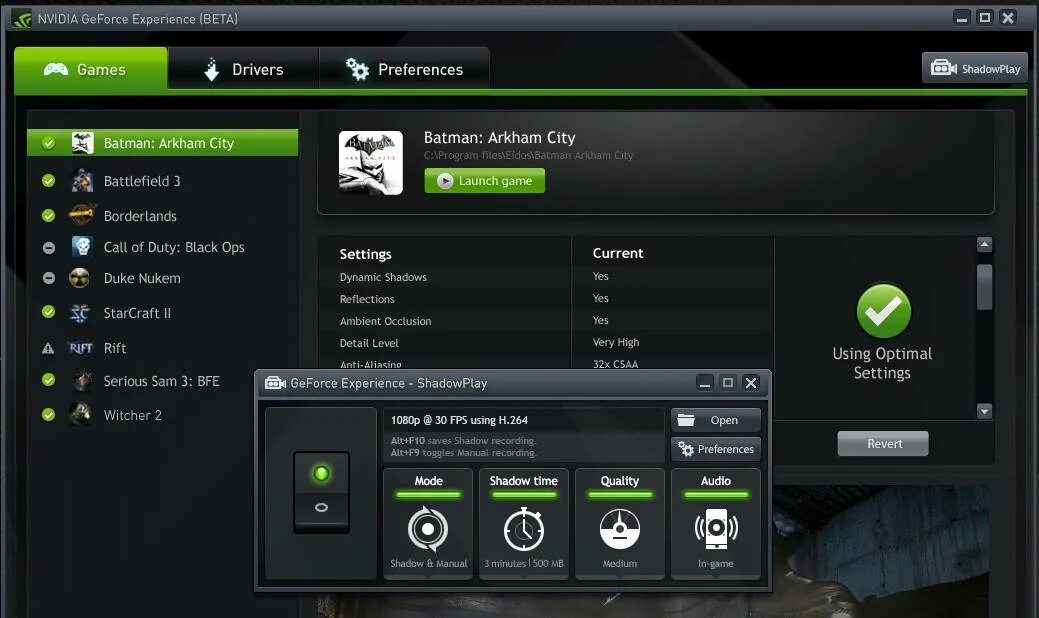Screen dimensions: 1039x618
Task: Click the Settings column header
Action: coord(365,254)
